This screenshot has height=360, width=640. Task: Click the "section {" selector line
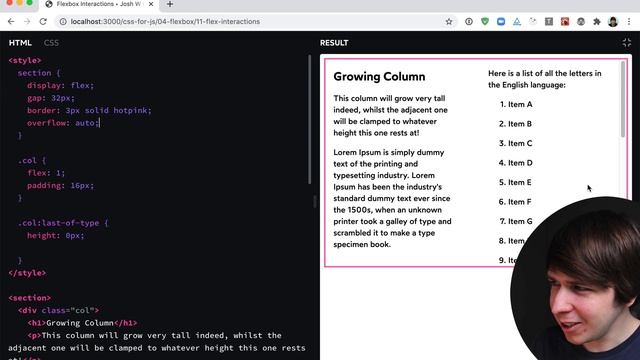[39, 73]
